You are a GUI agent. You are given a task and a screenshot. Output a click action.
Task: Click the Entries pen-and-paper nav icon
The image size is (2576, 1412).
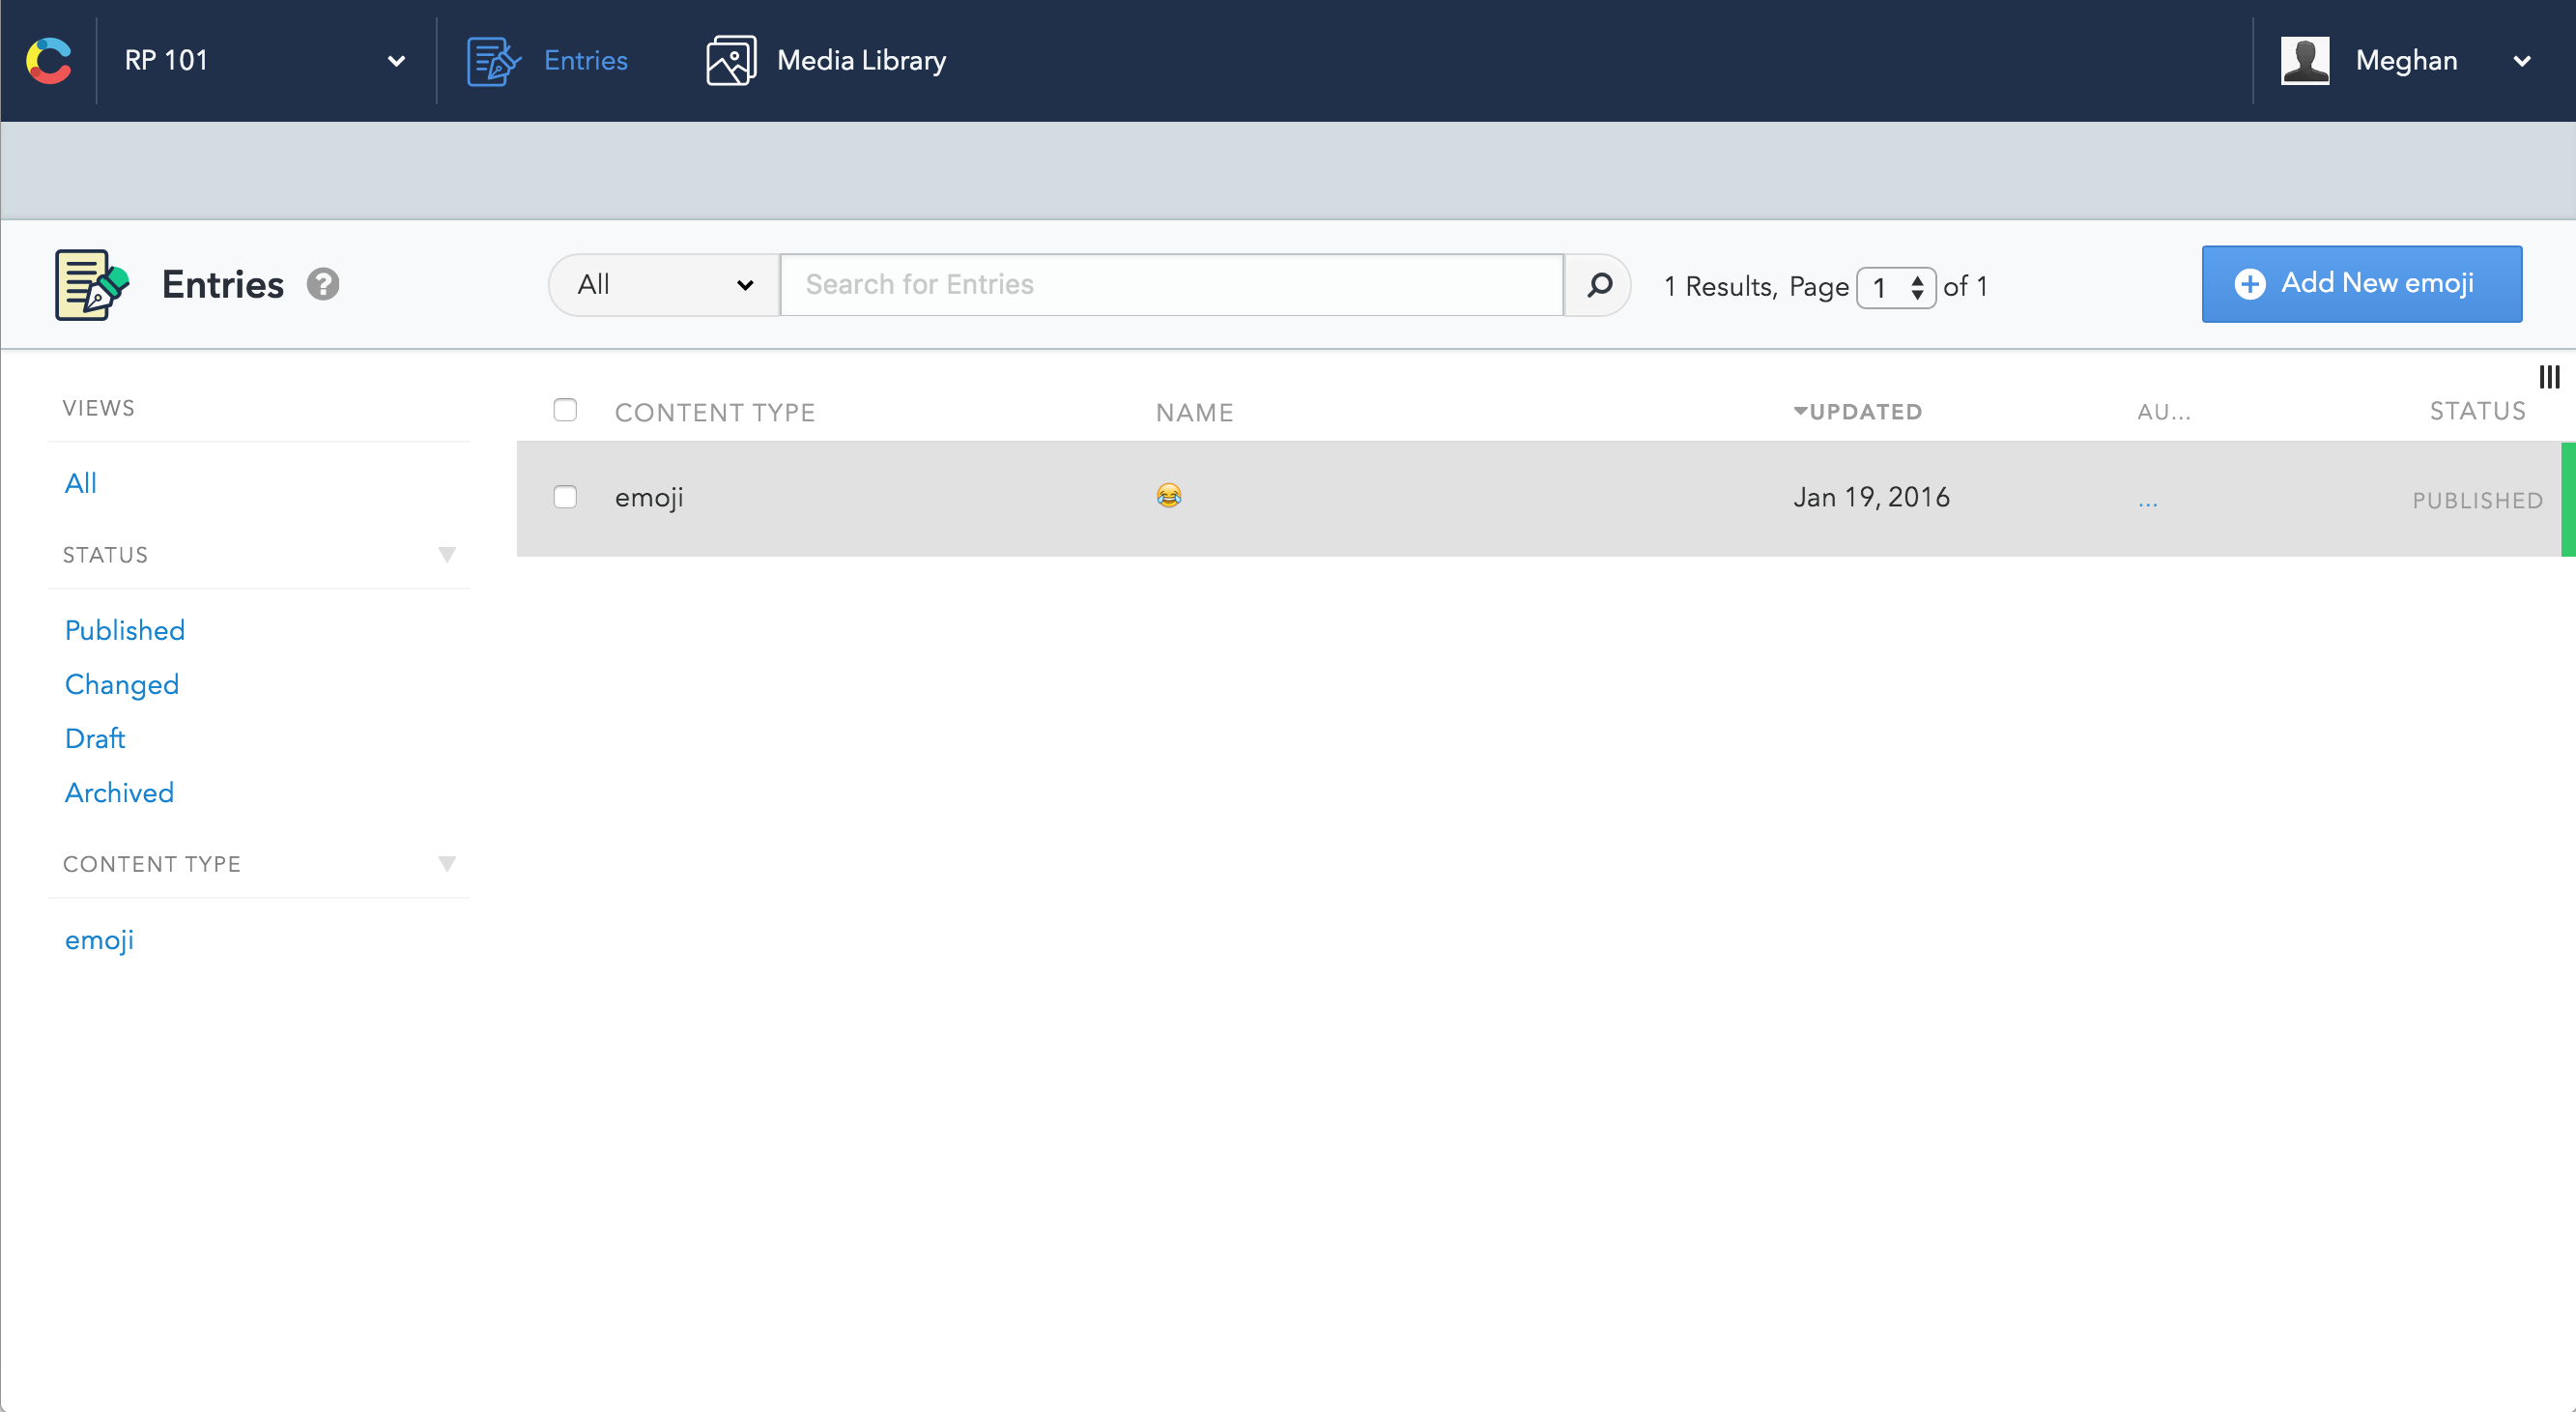493,61
